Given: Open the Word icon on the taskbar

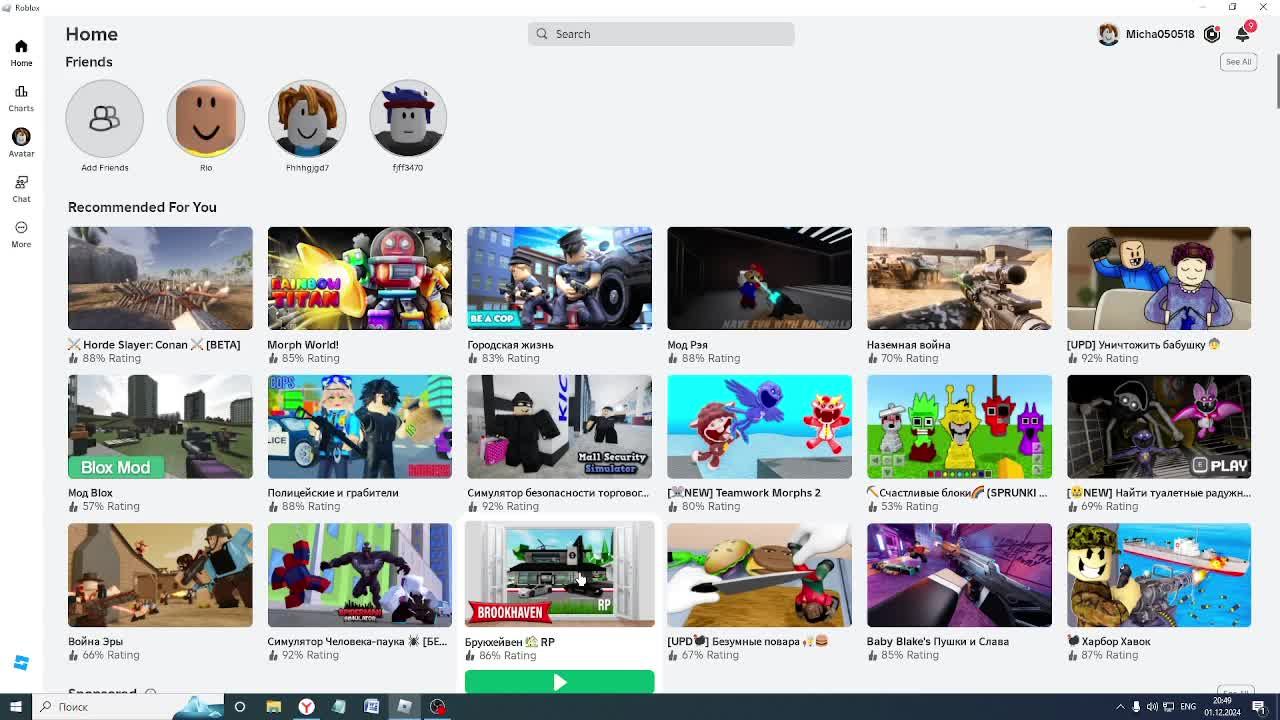Looking at the screenshot, I should (x=371, y=707).
